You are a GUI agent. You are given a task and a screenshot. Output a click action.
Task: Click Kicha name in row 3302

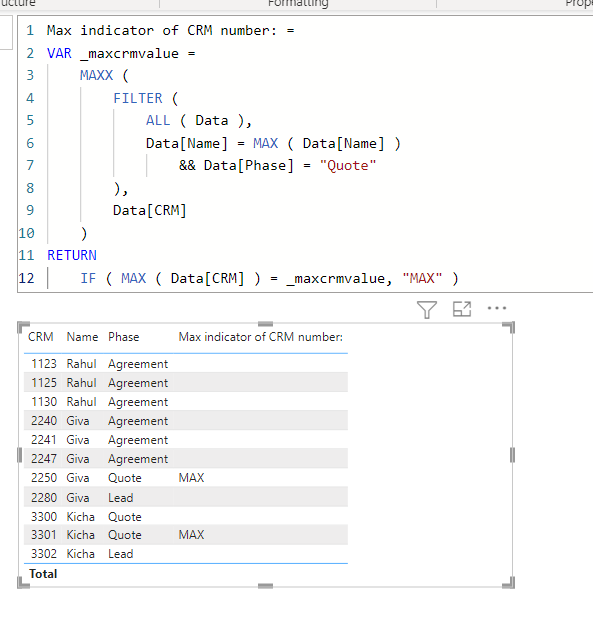pyautogui.click(x=81, y=553)
